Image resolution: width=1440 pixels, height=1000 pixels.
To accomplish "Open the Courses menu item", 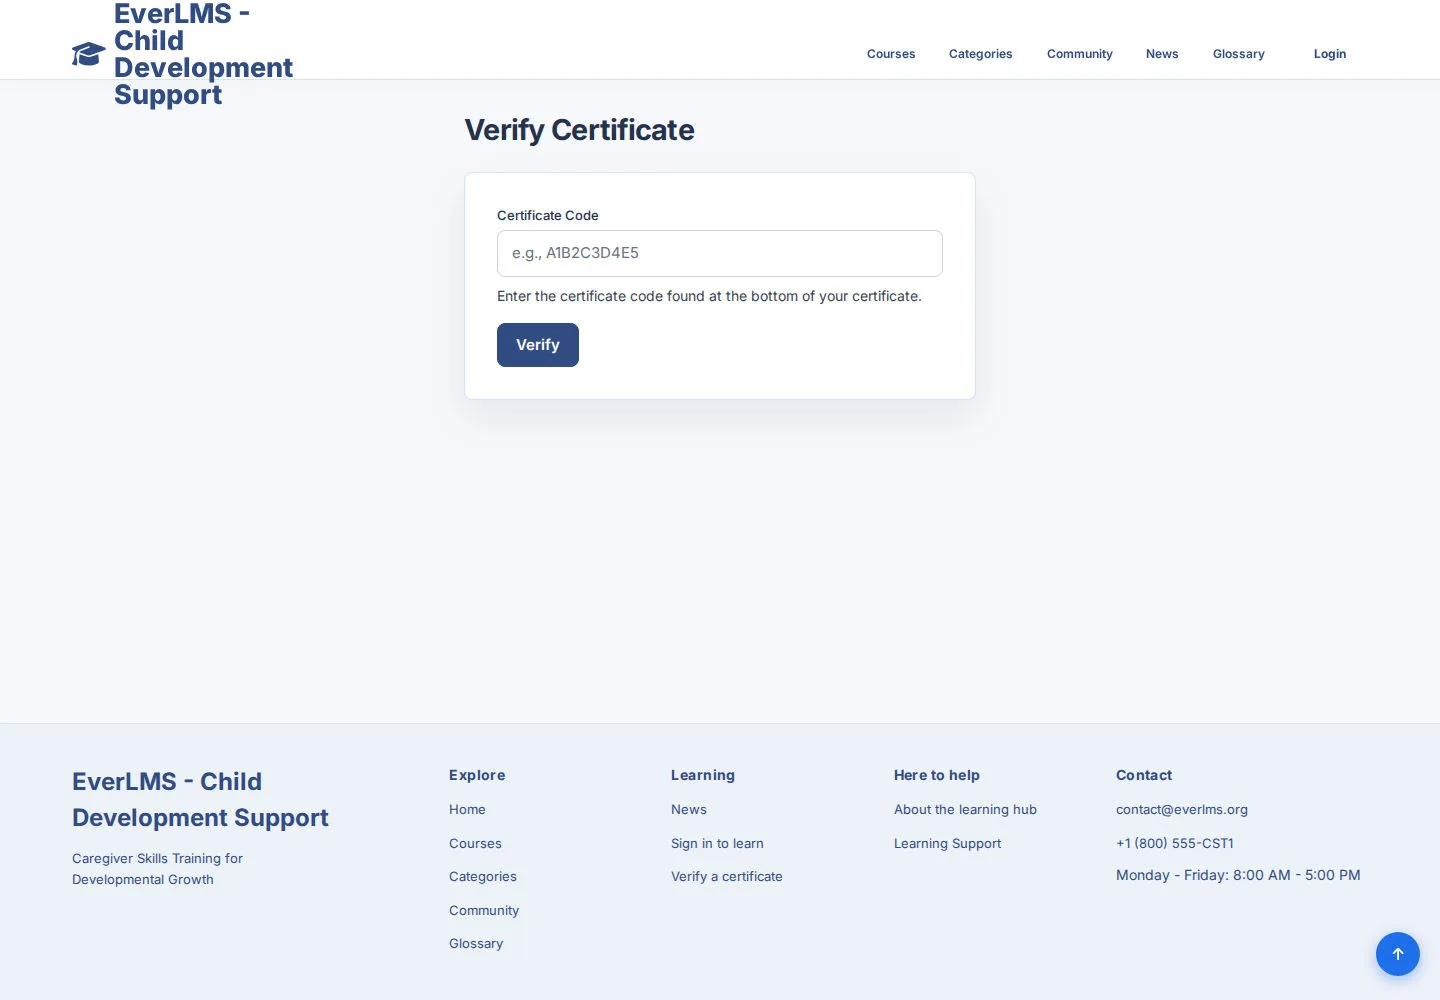I will 891,54.
